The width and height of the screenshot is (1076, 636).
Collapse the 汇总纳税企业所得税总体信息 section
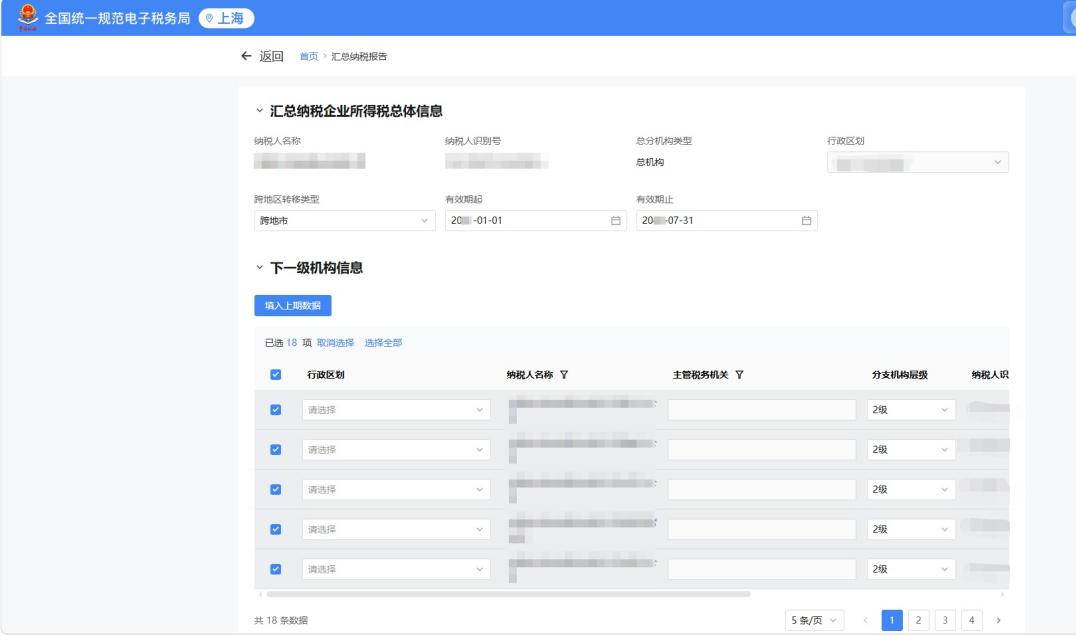pos(259,110)
